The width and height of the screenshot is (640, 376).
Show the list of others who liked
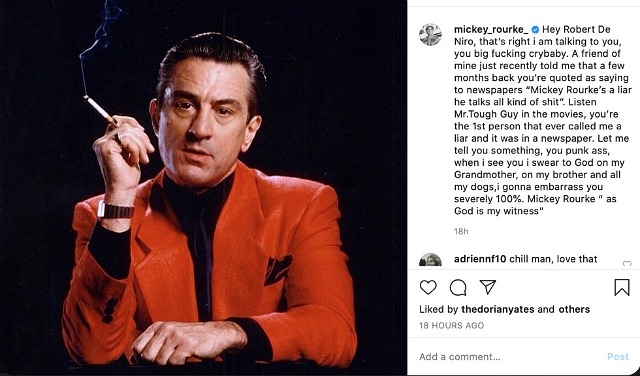click(x=574, y=309)
